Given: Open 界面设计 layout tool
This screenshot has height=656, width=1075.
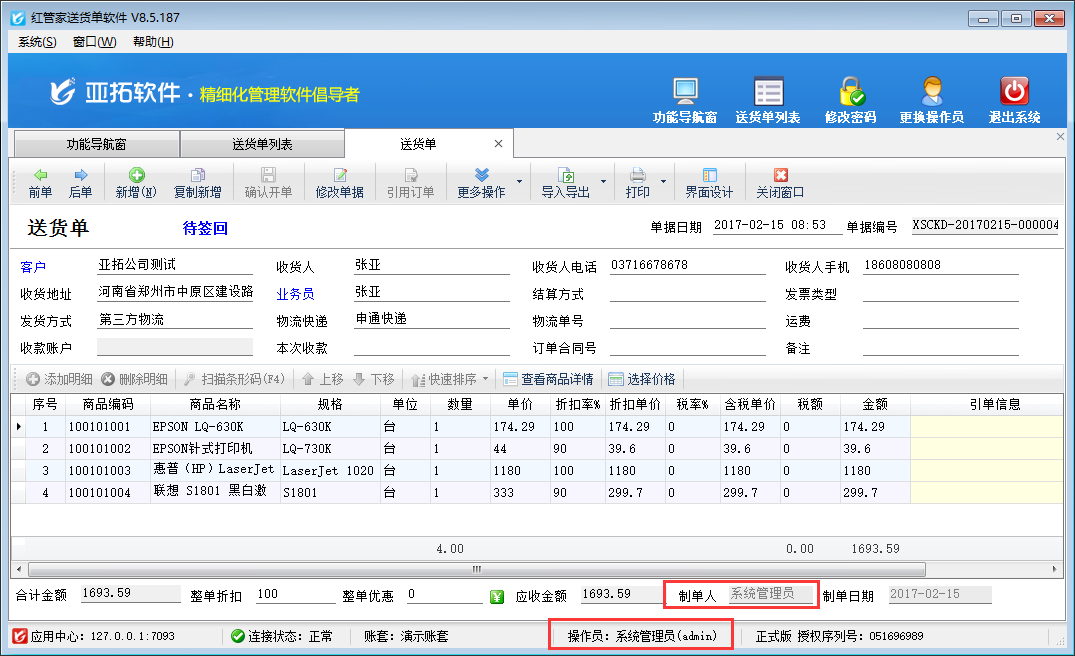Looking at the screenshot, I should [709, 183].
